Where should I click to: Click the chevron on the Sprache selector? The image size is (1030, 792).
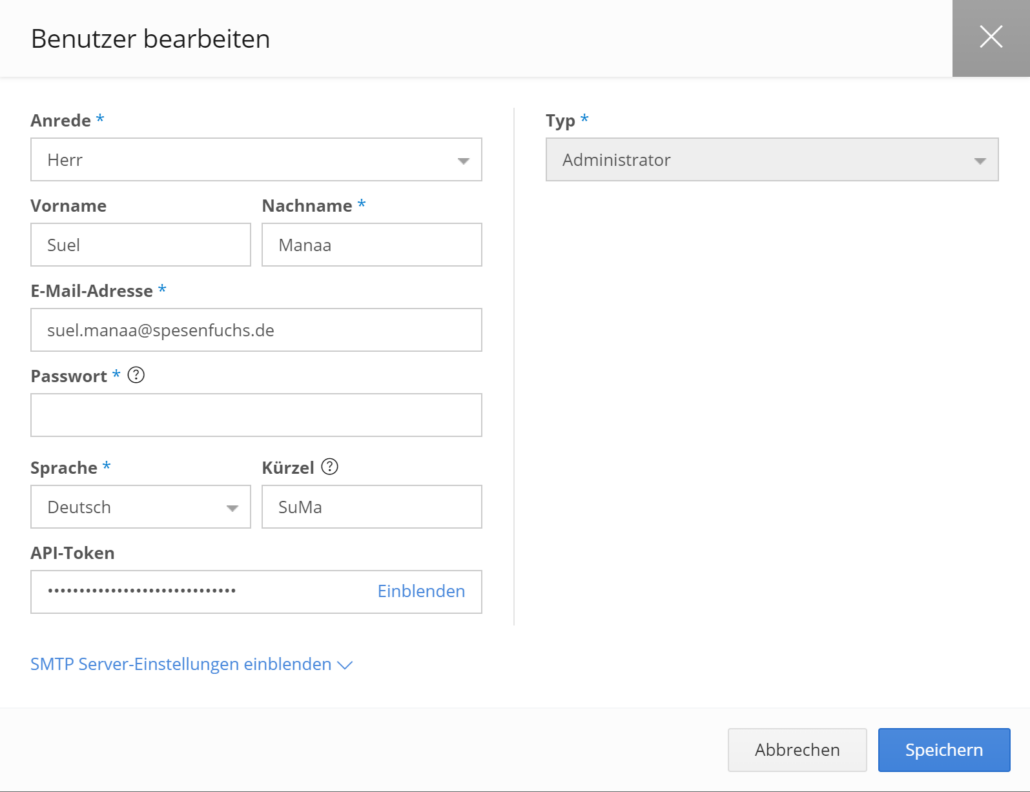[x=232, y=506]
